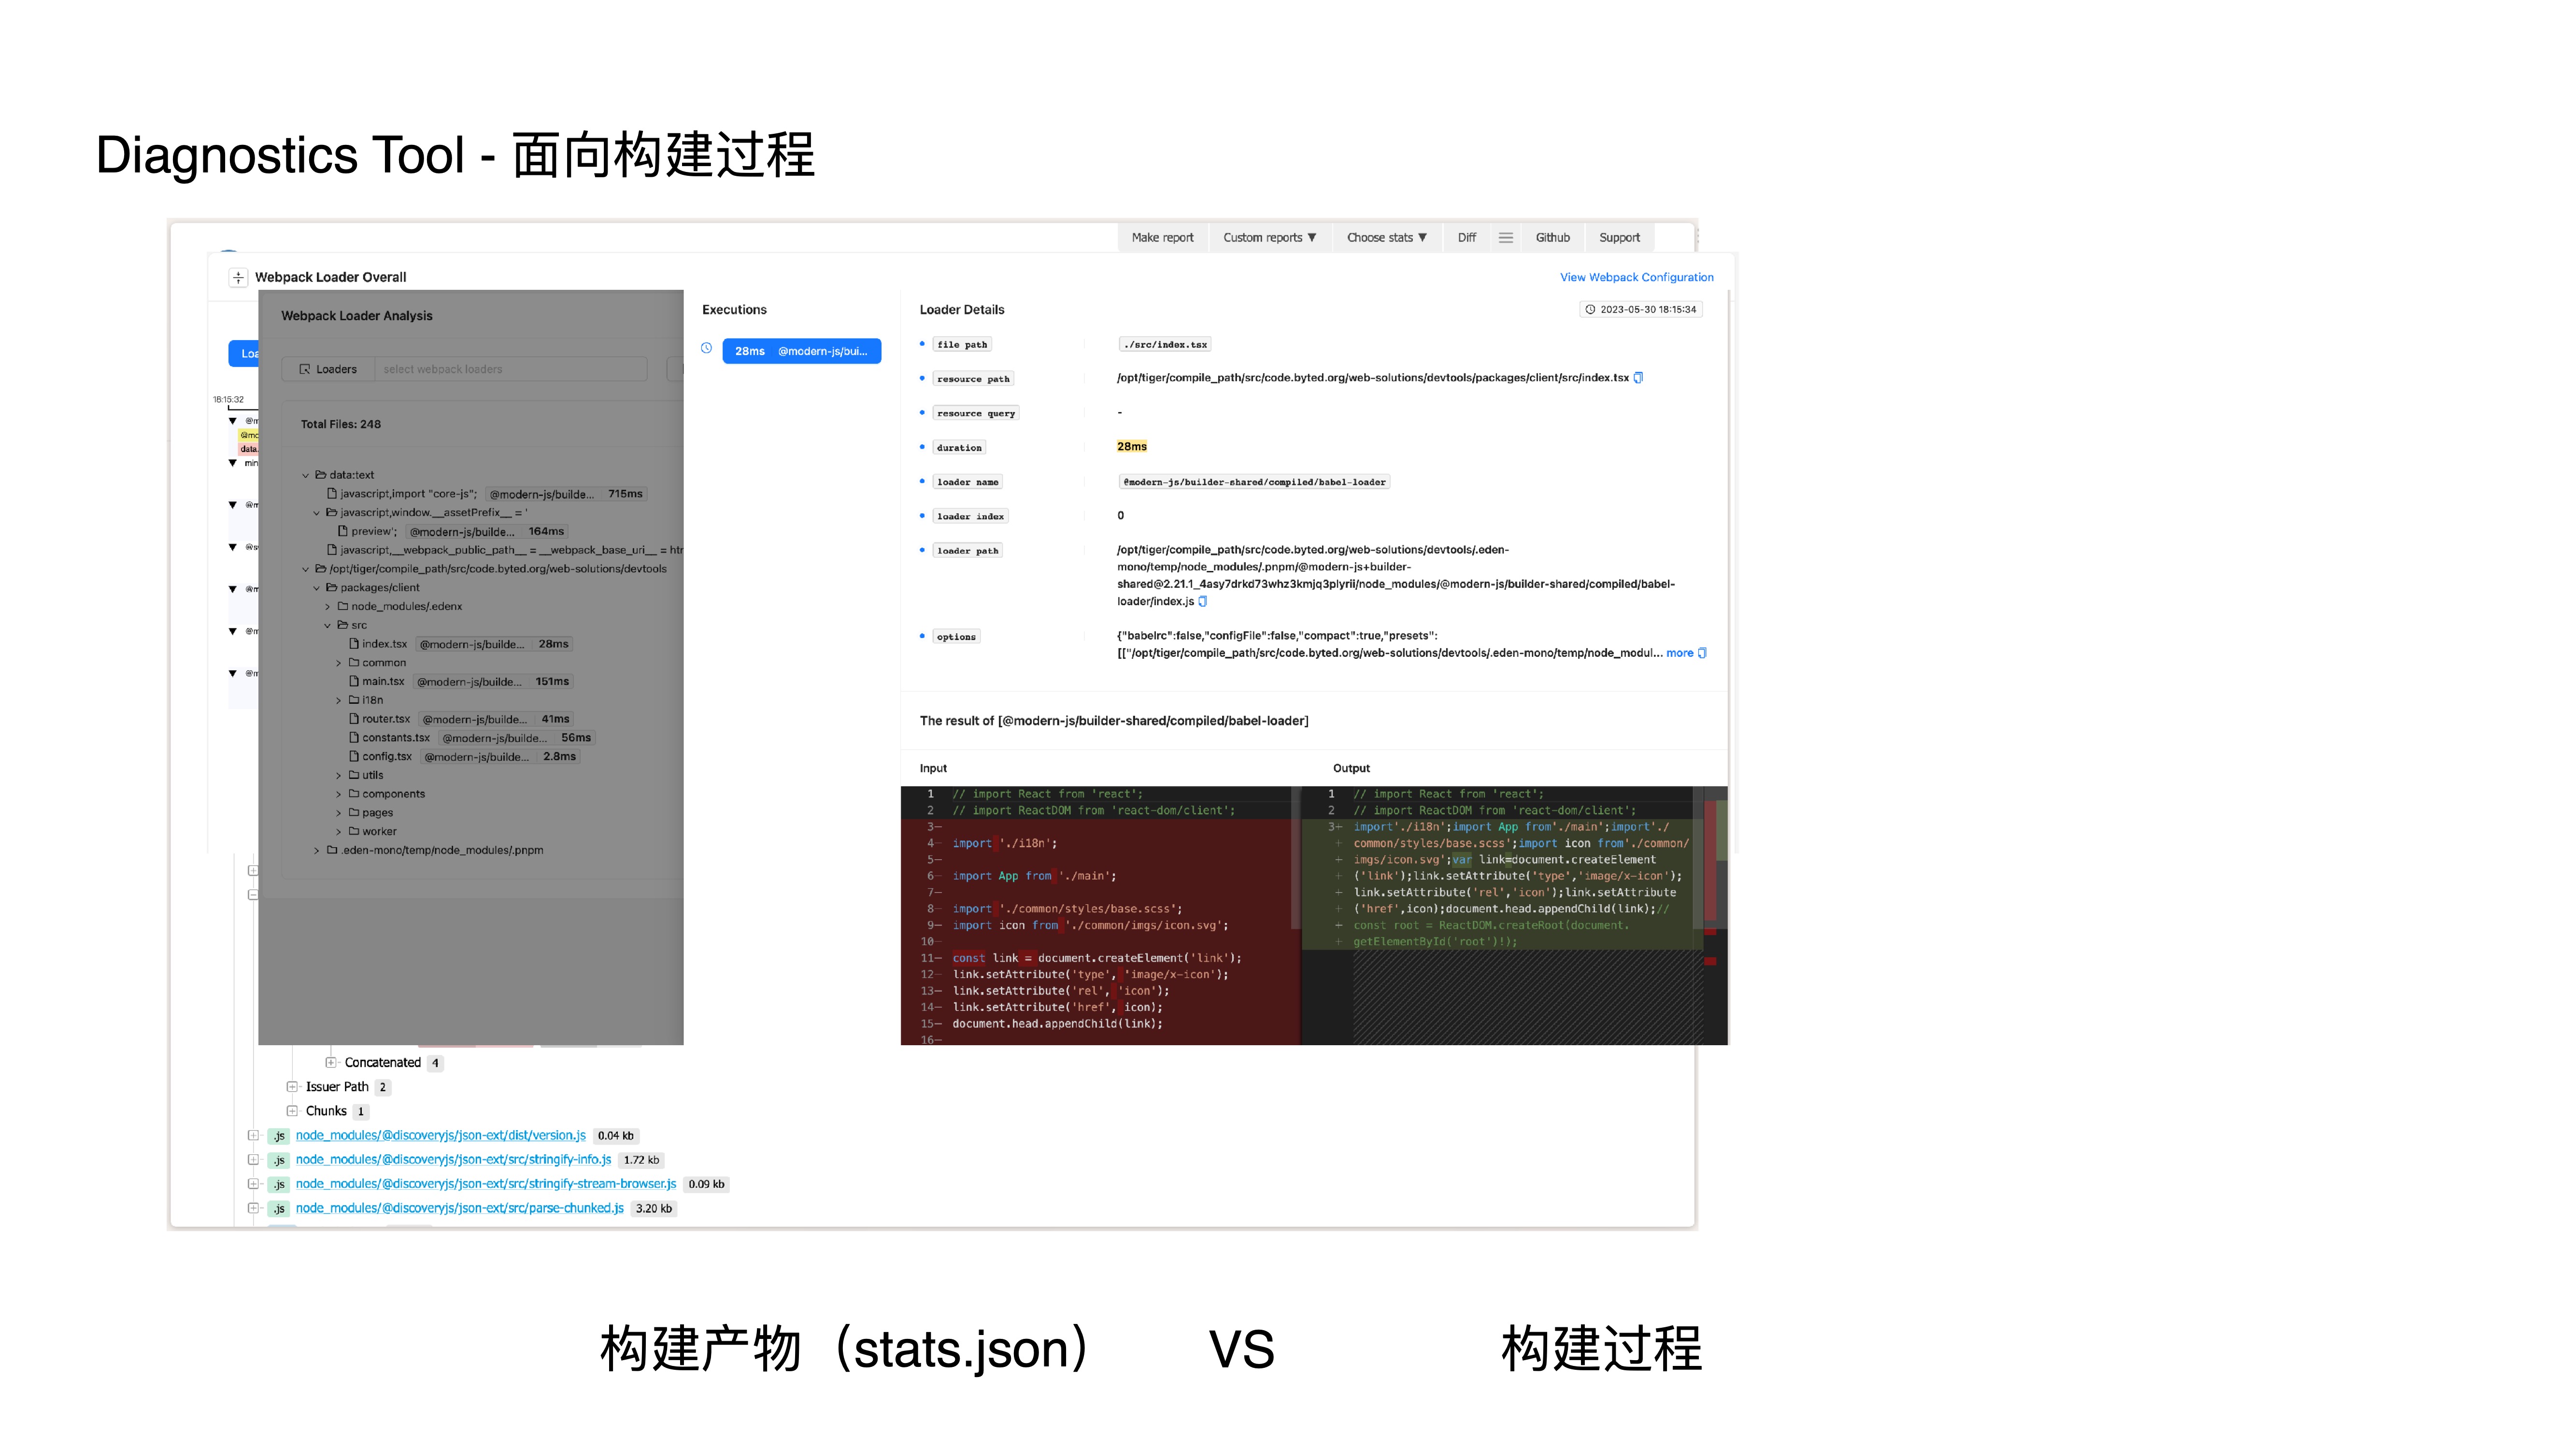The width and height of the screenshot is (2576, 1449).
Task: Open the Support menu item
Action: click(1619, 238)
